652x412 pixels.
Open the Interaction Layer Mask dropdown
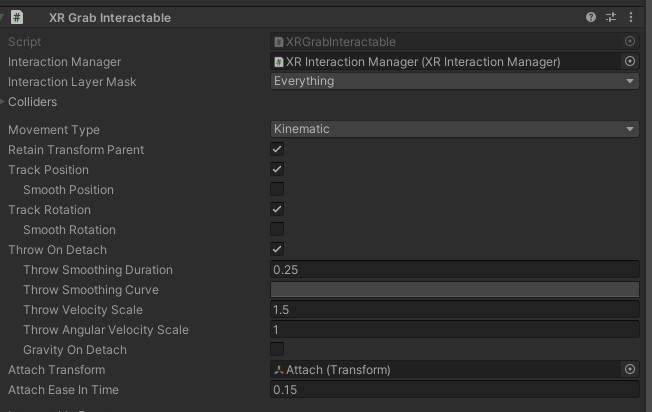[454, 81]
